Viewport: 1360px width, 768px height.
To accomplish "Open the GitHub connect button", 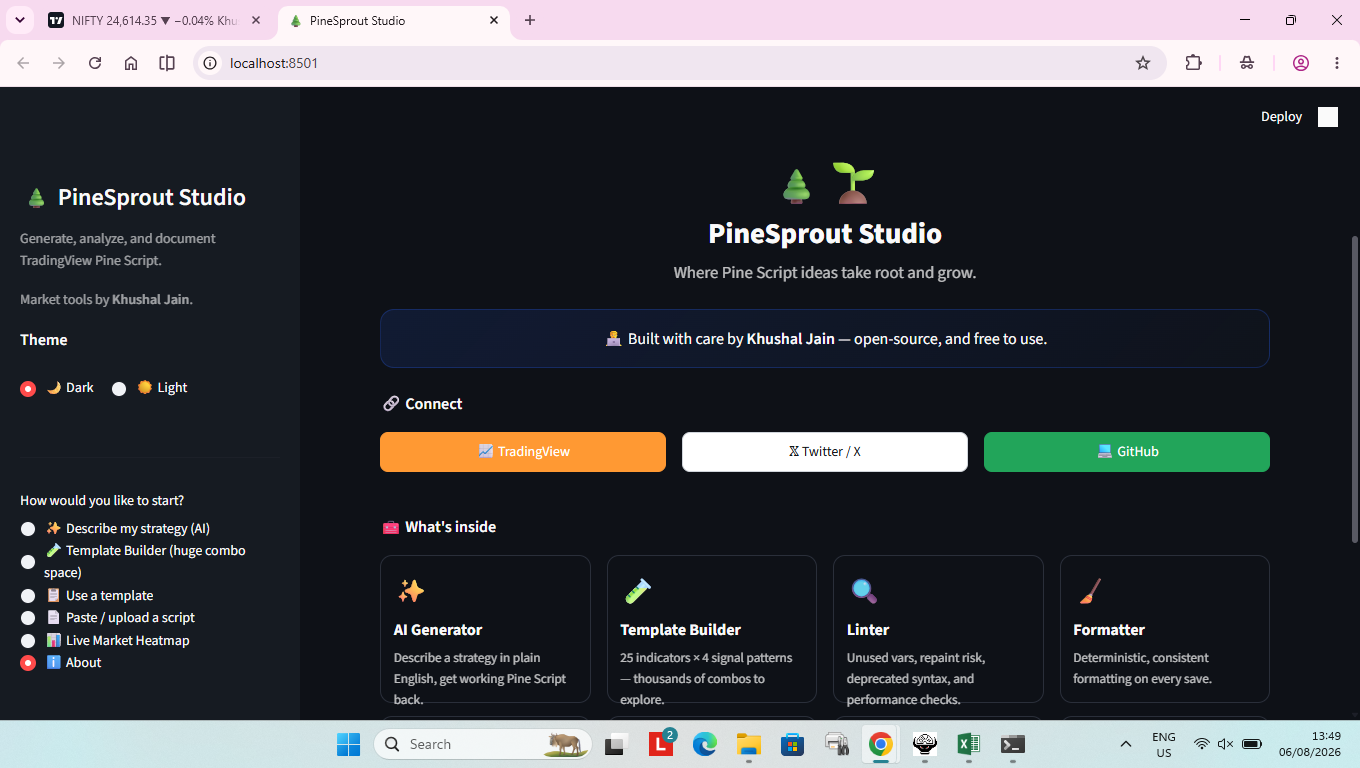I will pos(1127,452).
